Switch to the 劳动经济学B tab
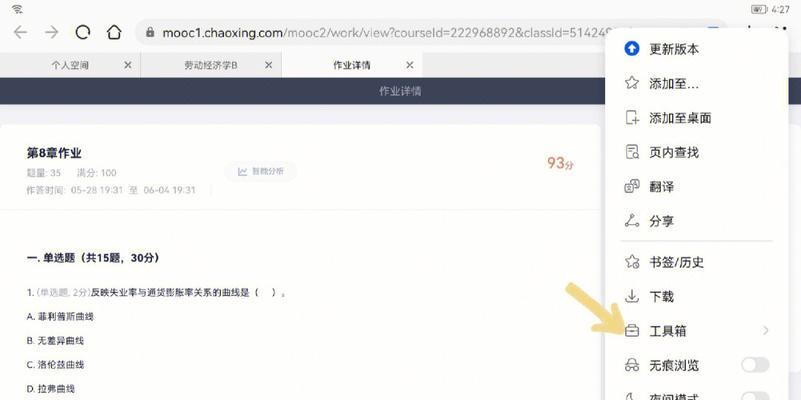The height and width of the screenshot is (400, 801). click(210, 65)
